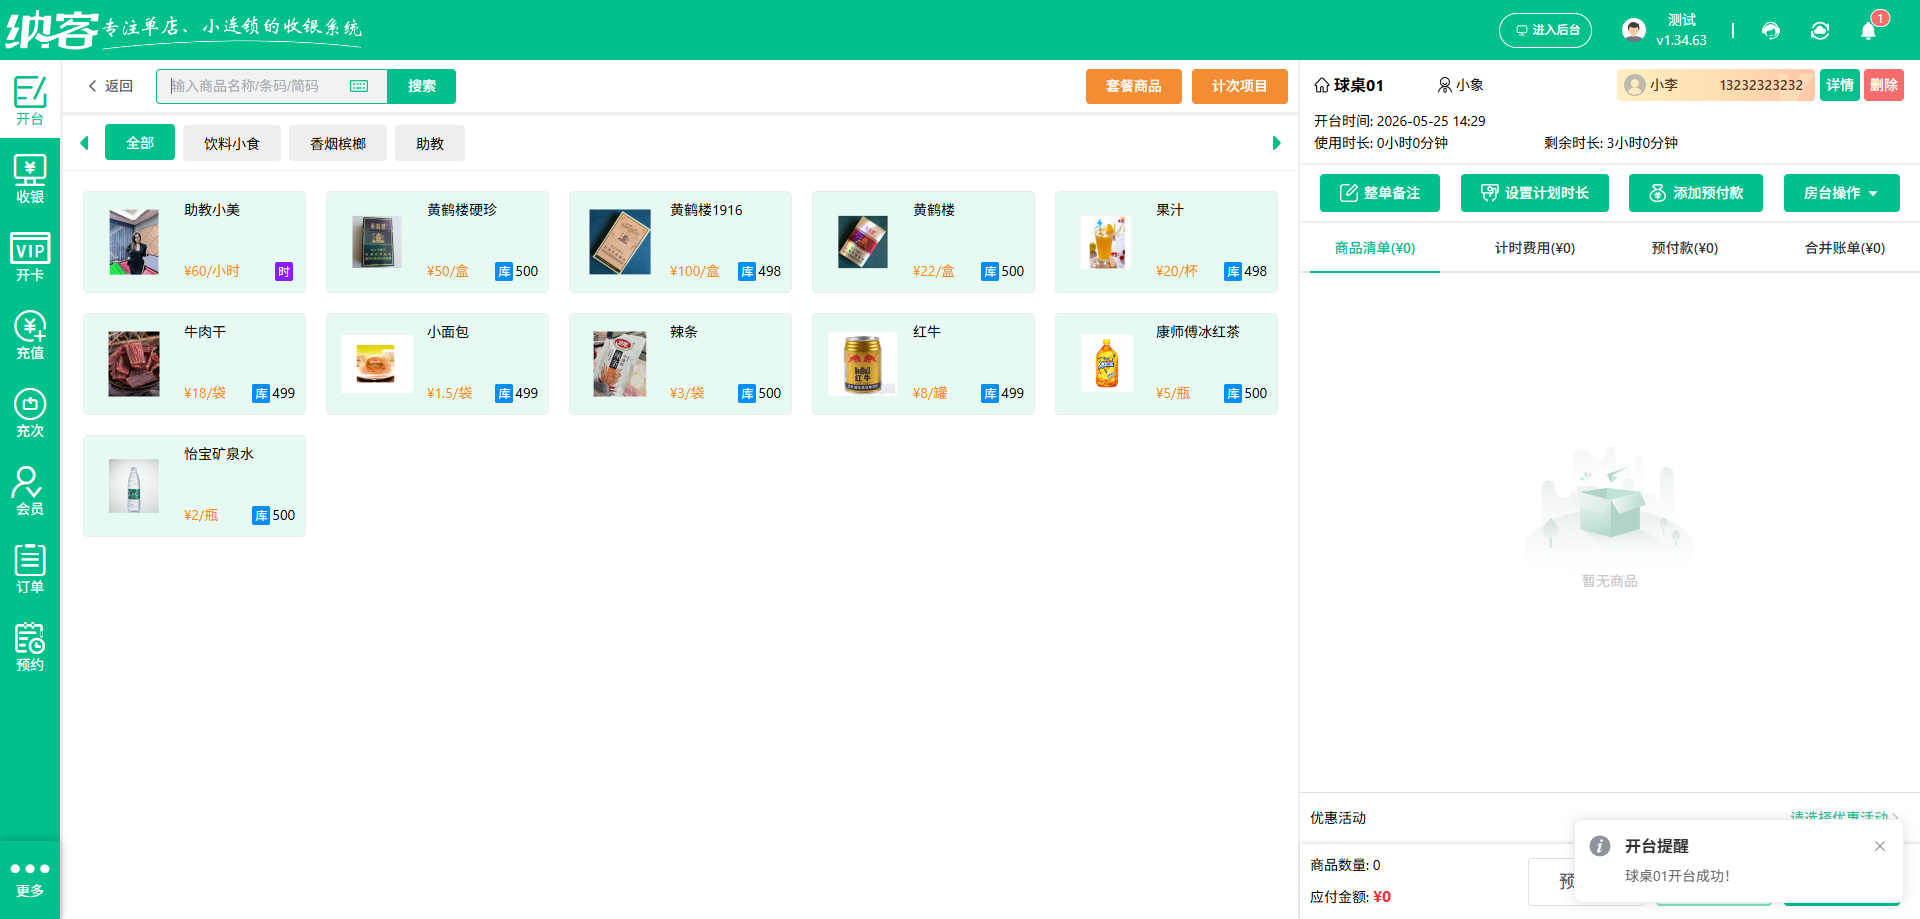Click the info icon in 开台提醒
1920x919 pixels.
point(1600,846)
